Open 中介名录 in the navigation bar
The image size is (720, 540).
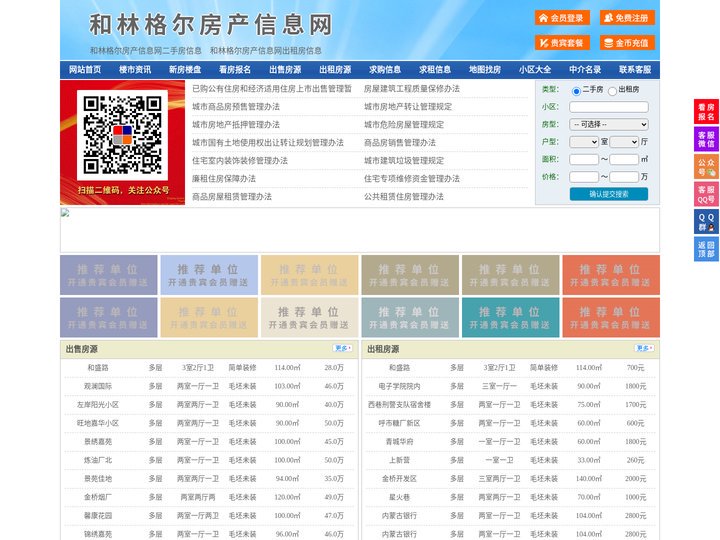585,70
